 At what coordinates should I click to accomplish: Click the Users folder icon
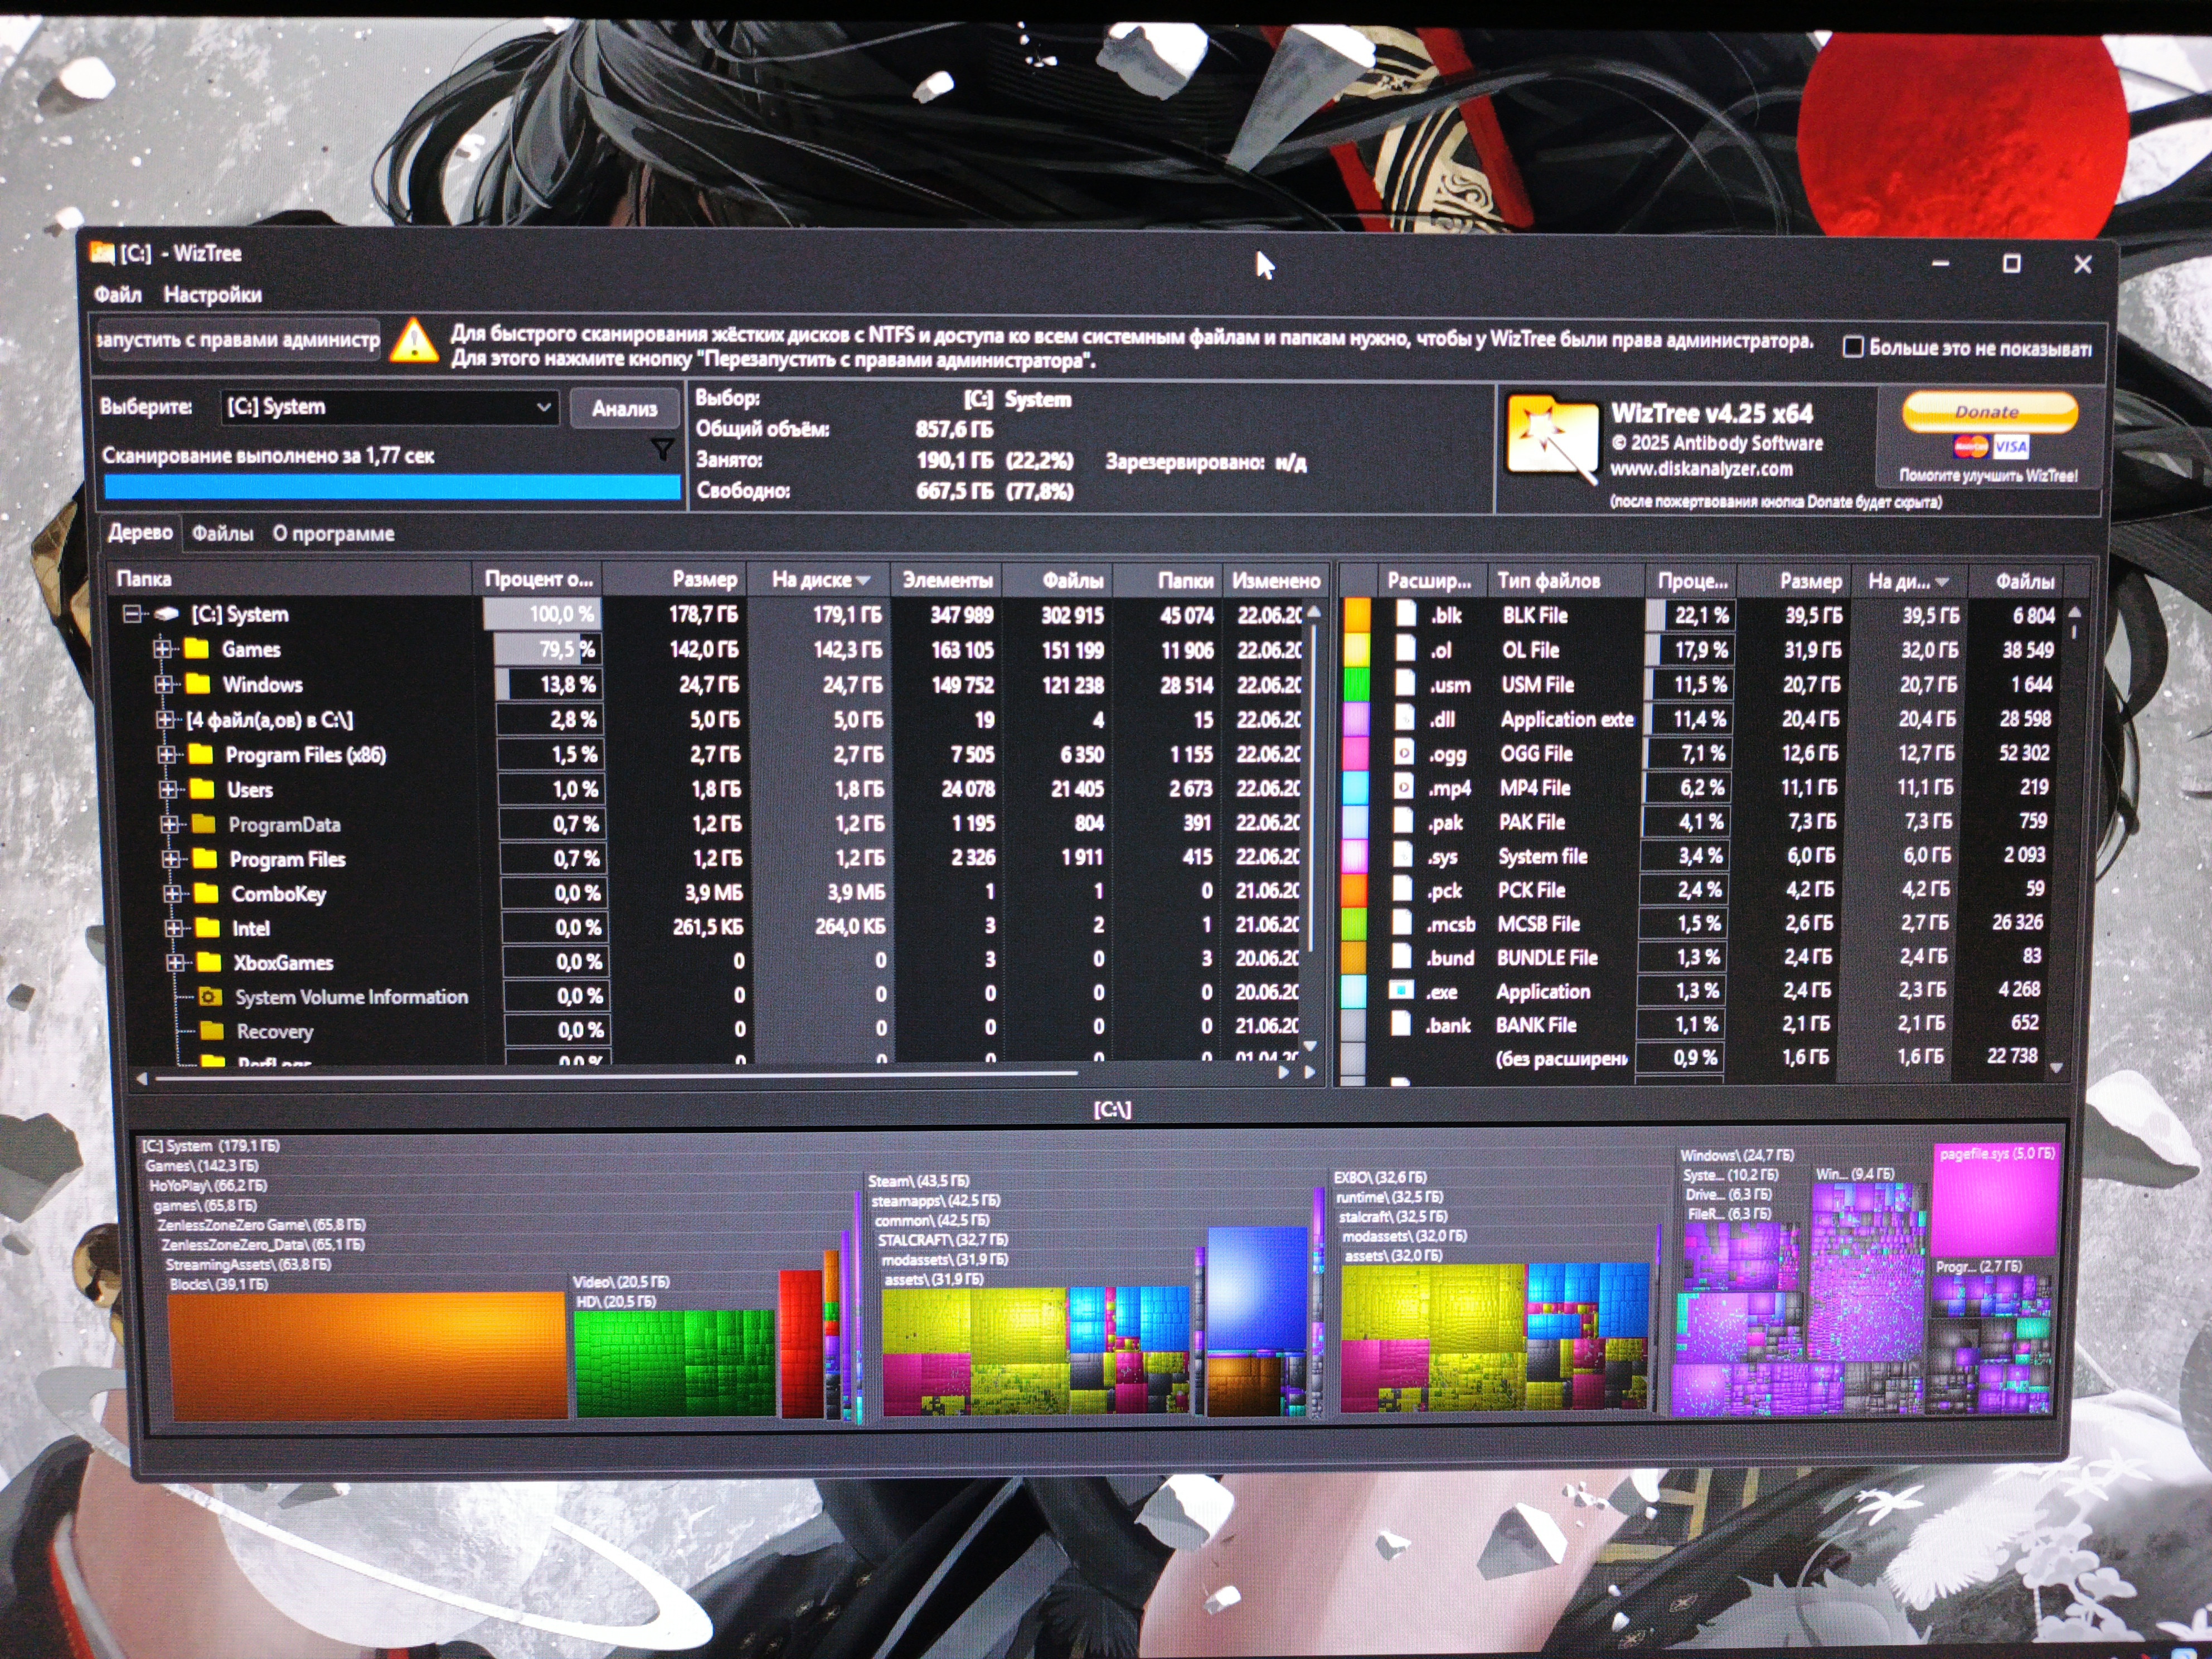(x=202, y=789)
